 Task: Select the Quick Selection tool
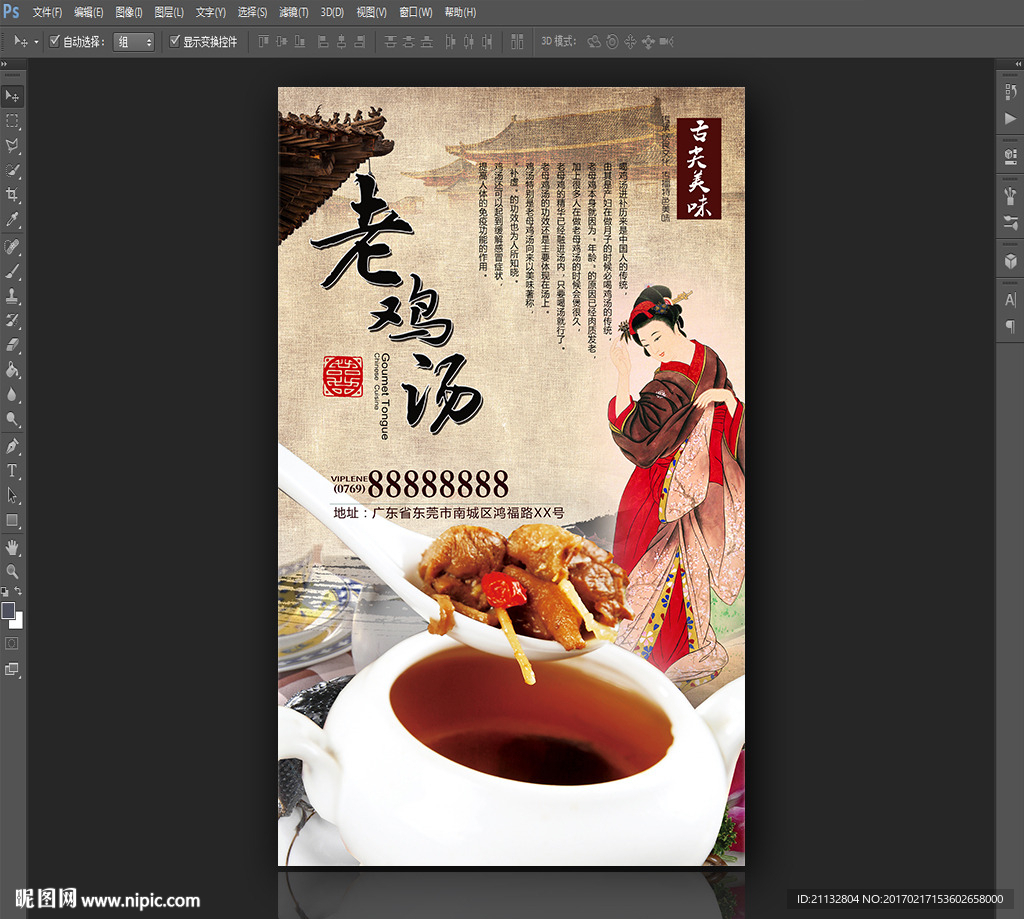click(x=12, y=170)
